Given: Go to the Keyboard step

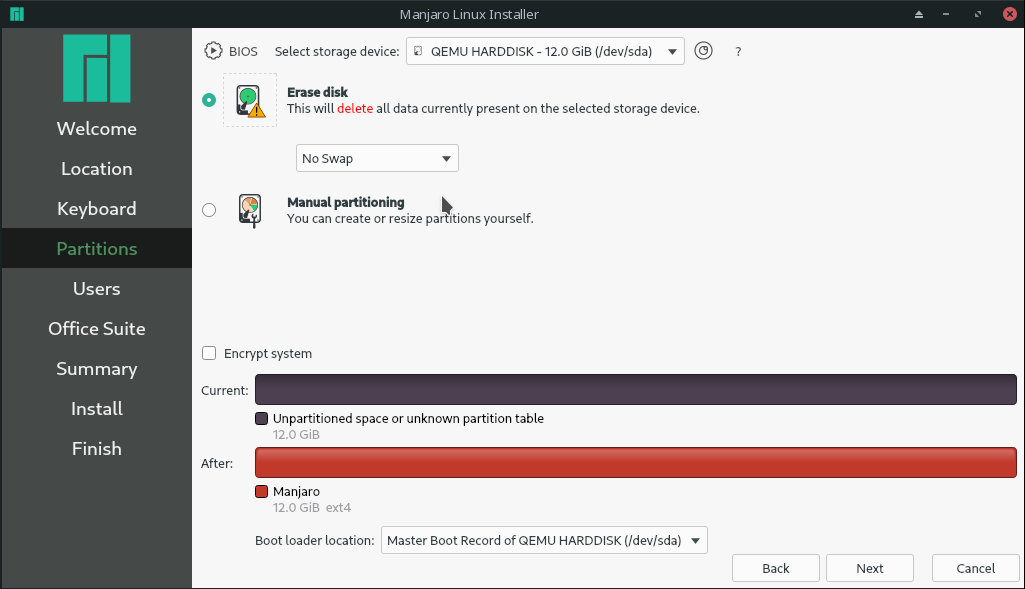Looking at the screenshot, I should click(96, 208).
